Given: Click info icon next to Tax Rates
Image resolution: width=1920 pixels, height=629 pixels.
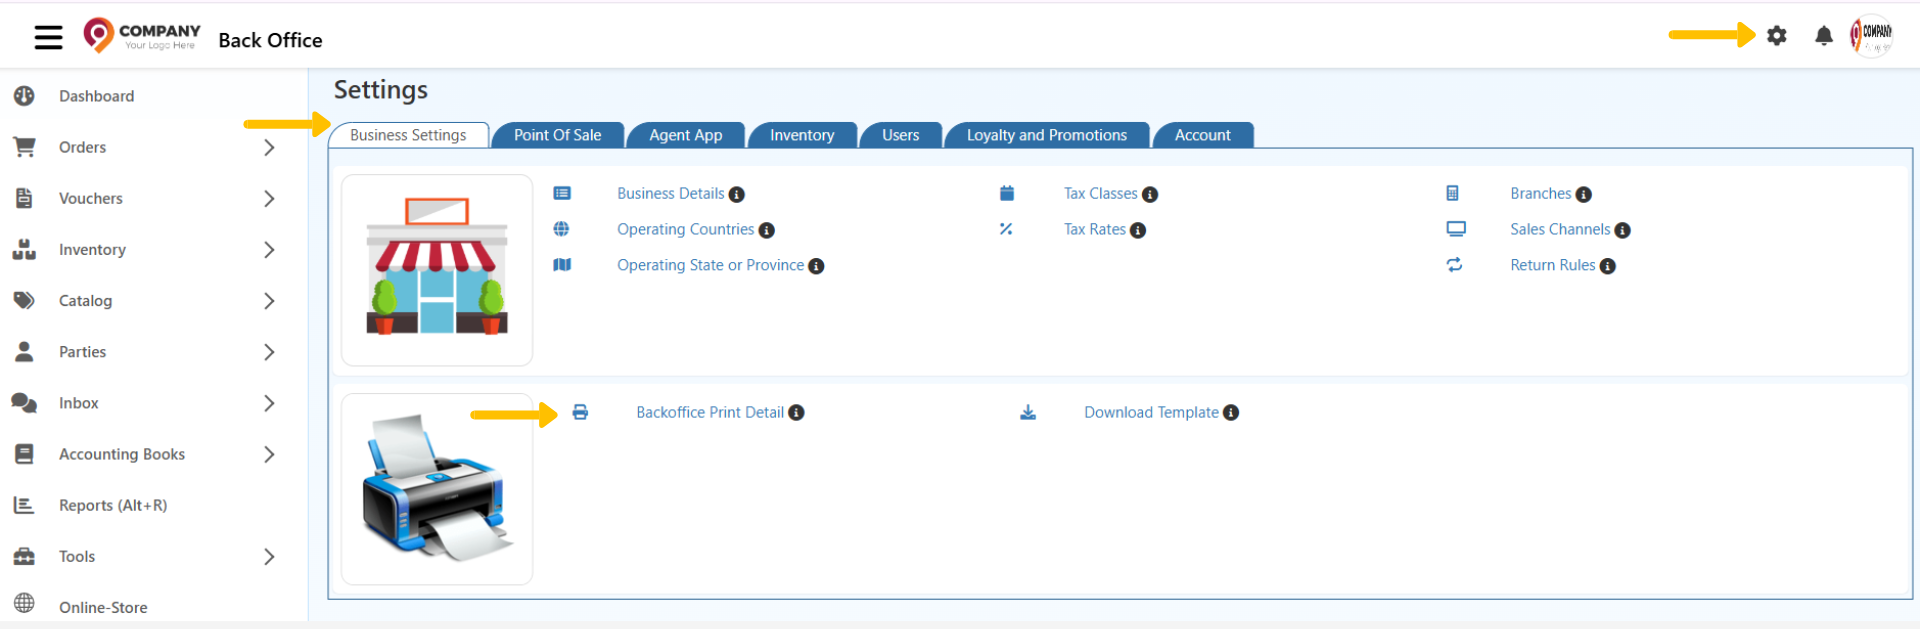Looking at the screenshot, I should [1138, 230].
